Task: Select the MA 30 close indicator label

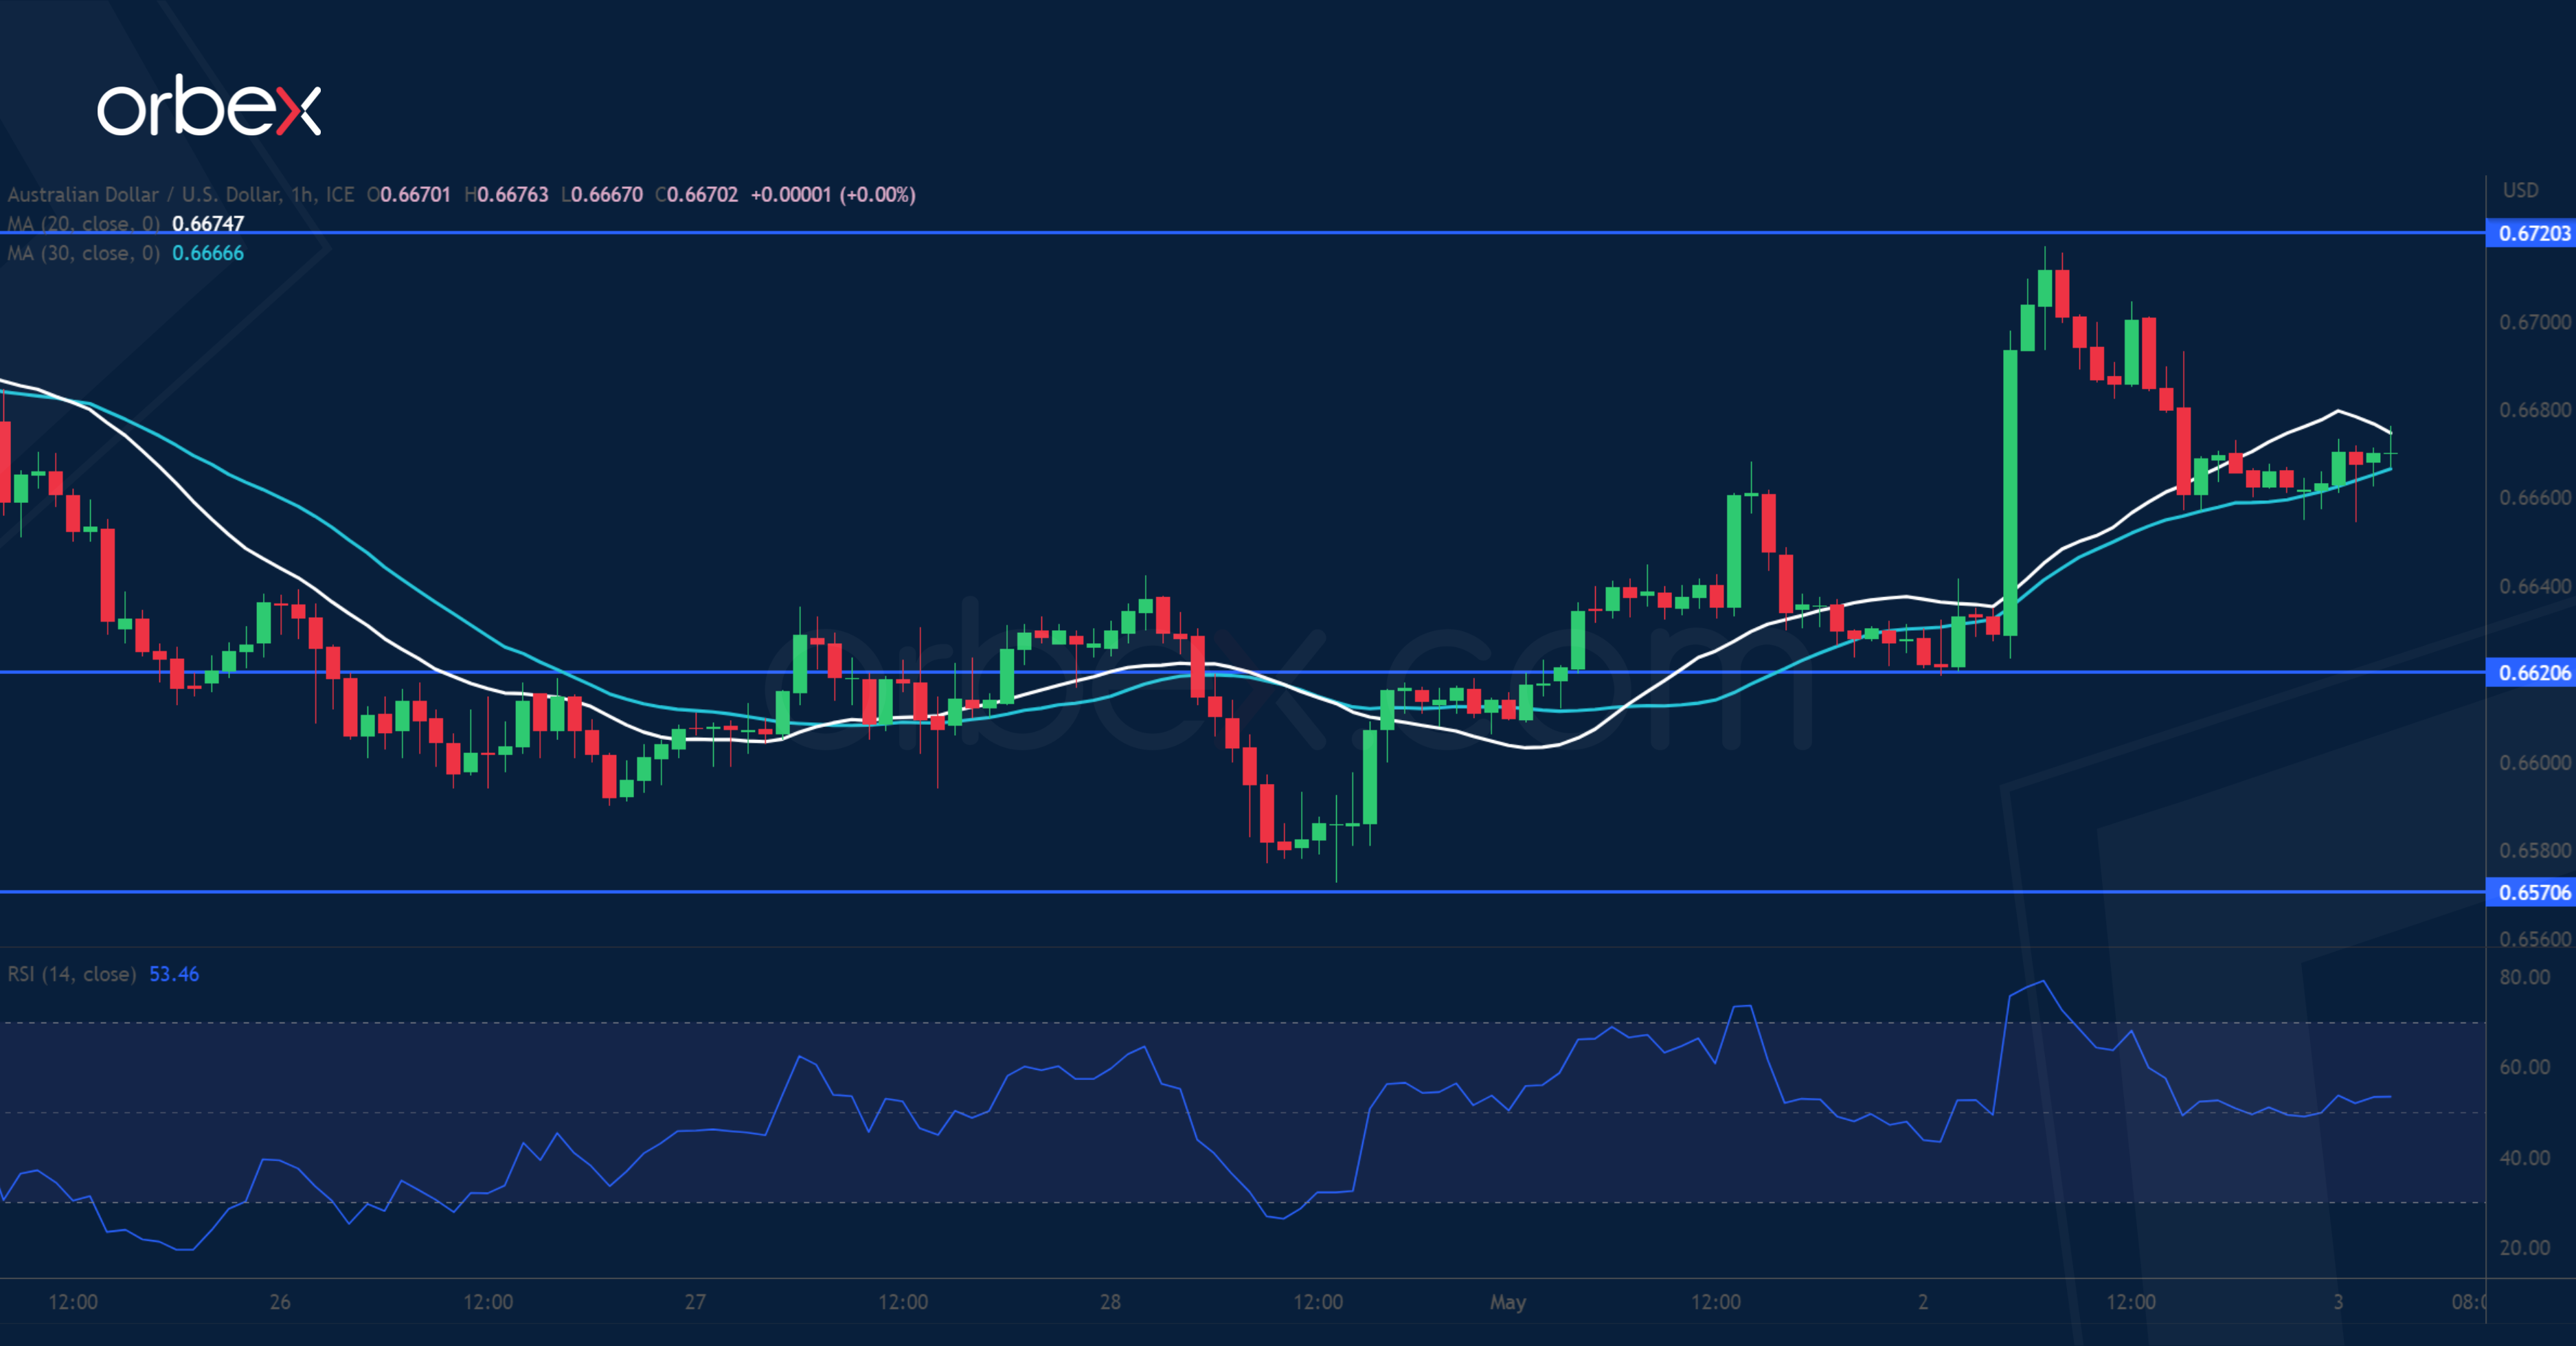Action: [x=84, y=253]
